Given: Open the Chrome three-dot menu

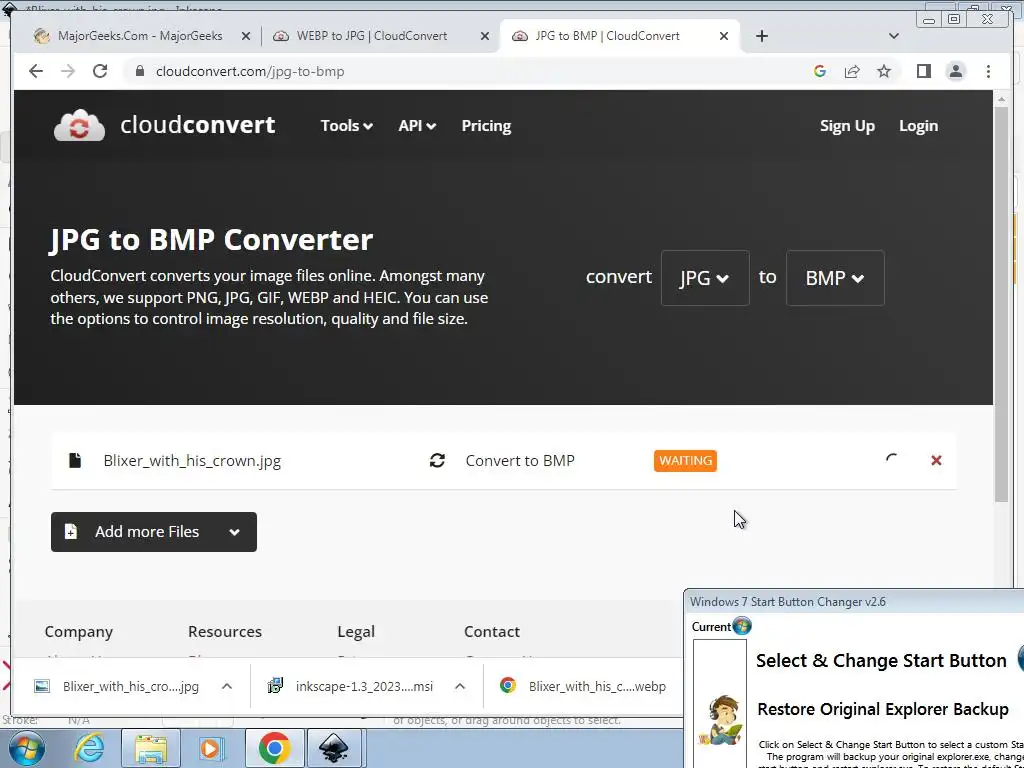Looking at the screenshot, I should (988, 71).
